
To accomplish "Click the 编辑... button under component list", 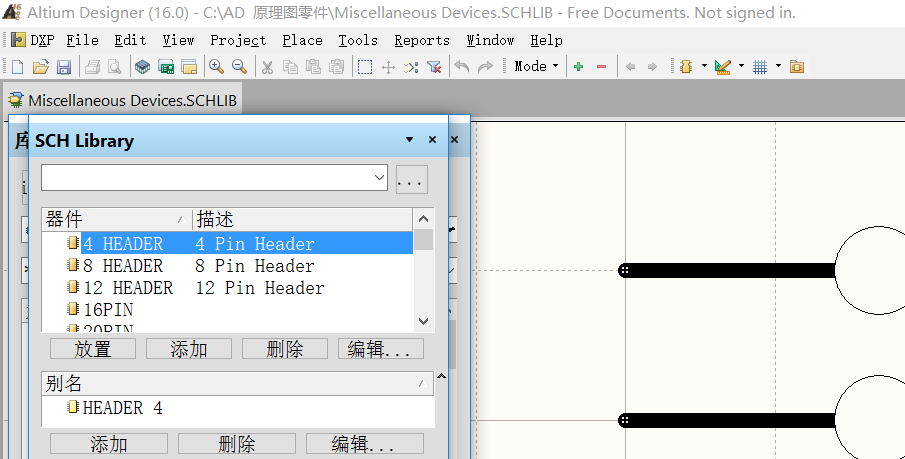I will pyautogui.click(x=380, y=349).
